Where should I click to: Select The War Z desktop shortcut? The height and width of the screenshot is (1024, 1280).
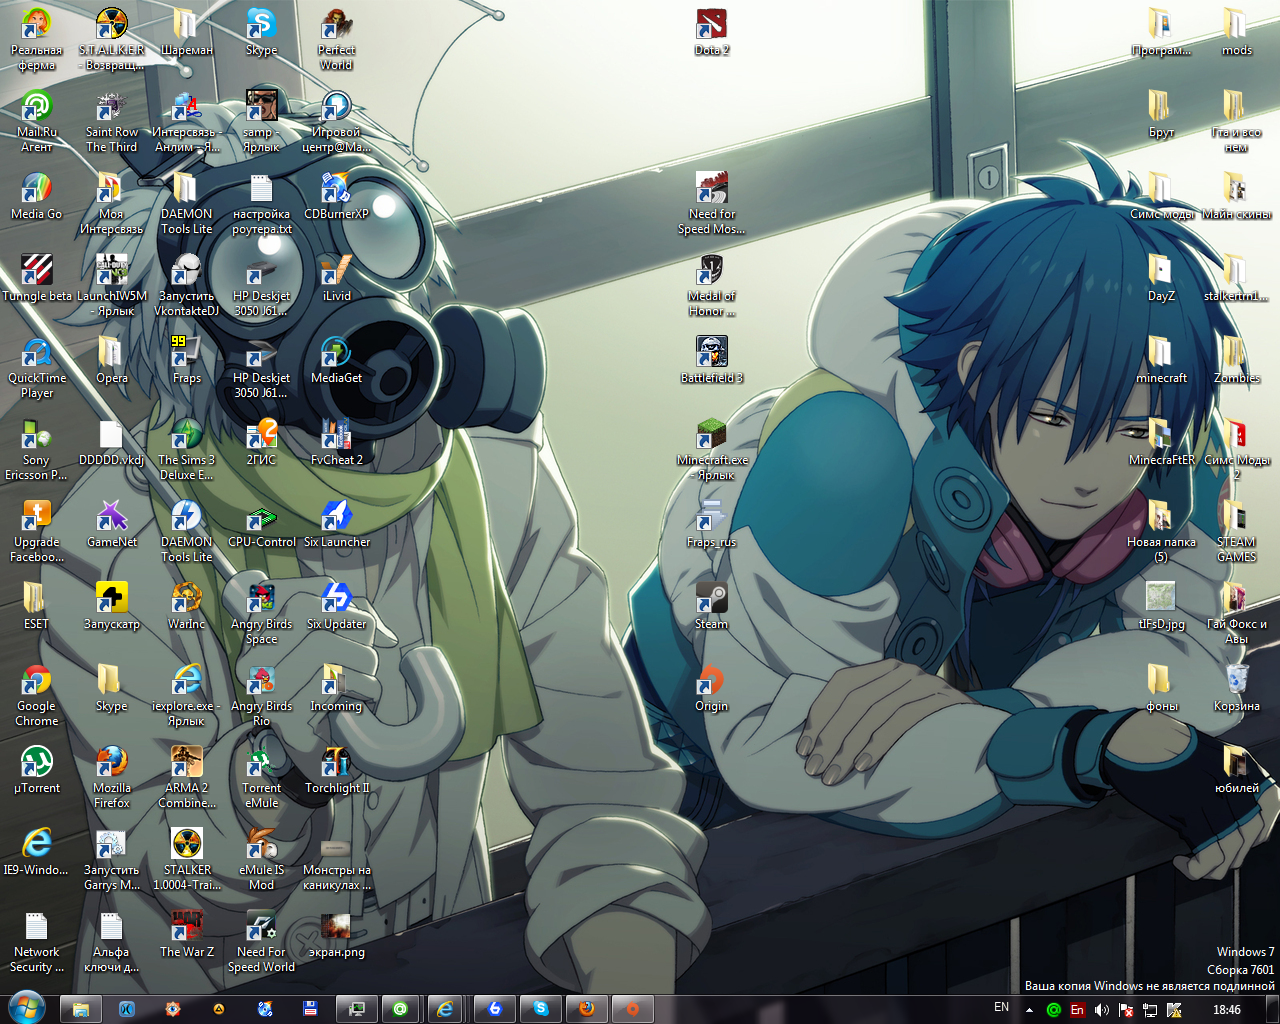point(186,933)
